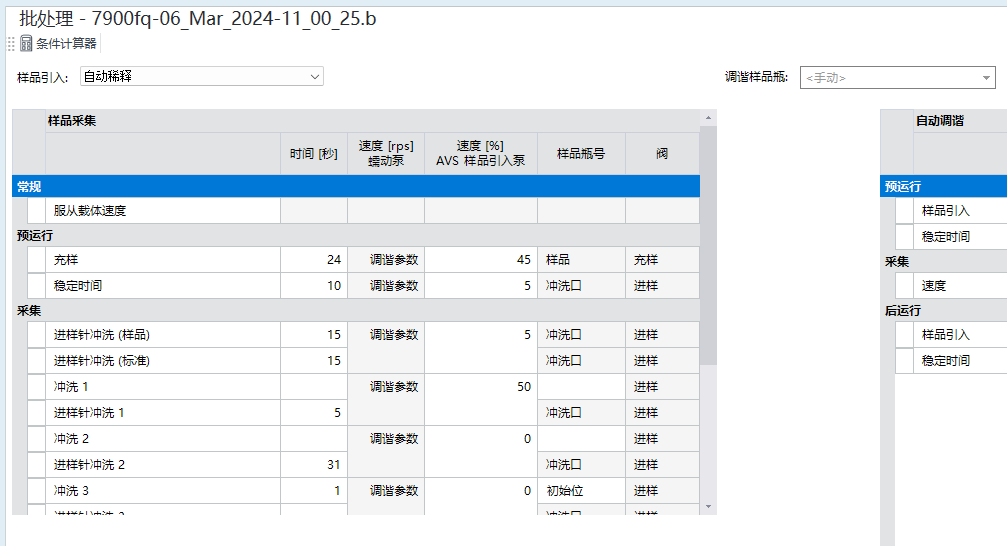Screen dimensions: 1007x546
Task: Edit 充样 AVS speed value 45
Action: [481, 260]
